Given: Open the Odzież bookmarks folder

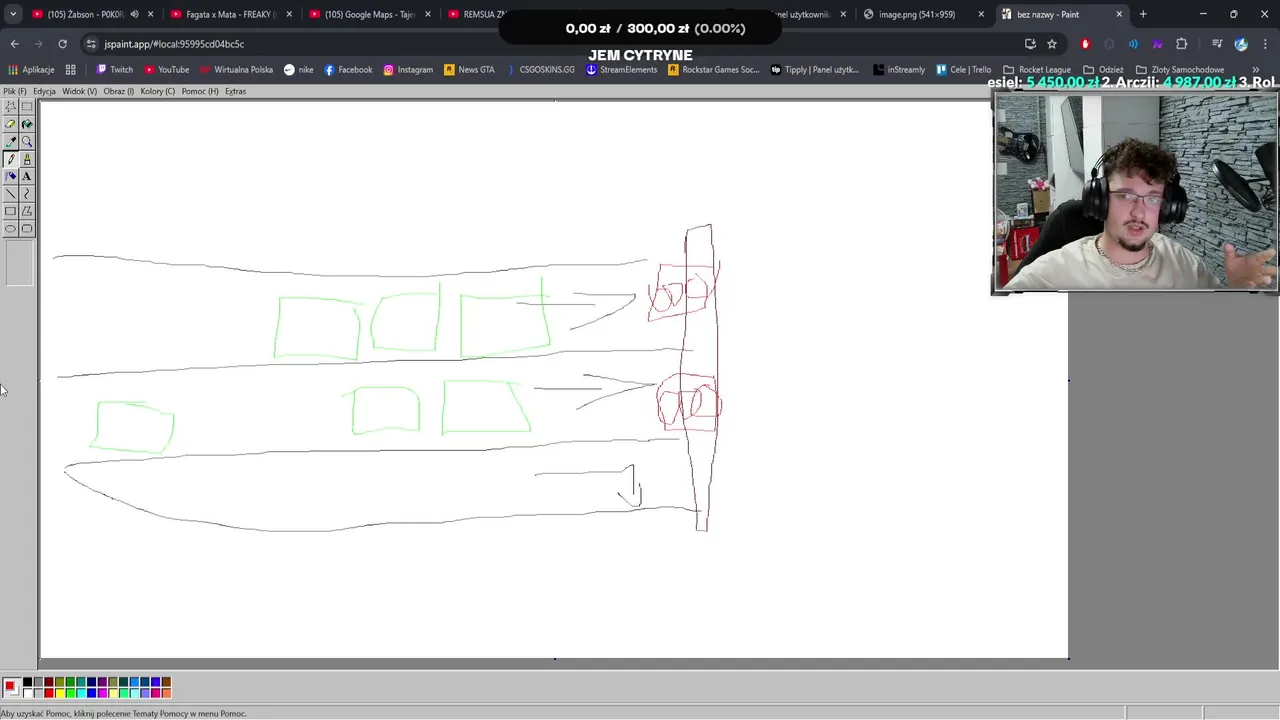Looking at the screenshot, I should (1103, 70).
